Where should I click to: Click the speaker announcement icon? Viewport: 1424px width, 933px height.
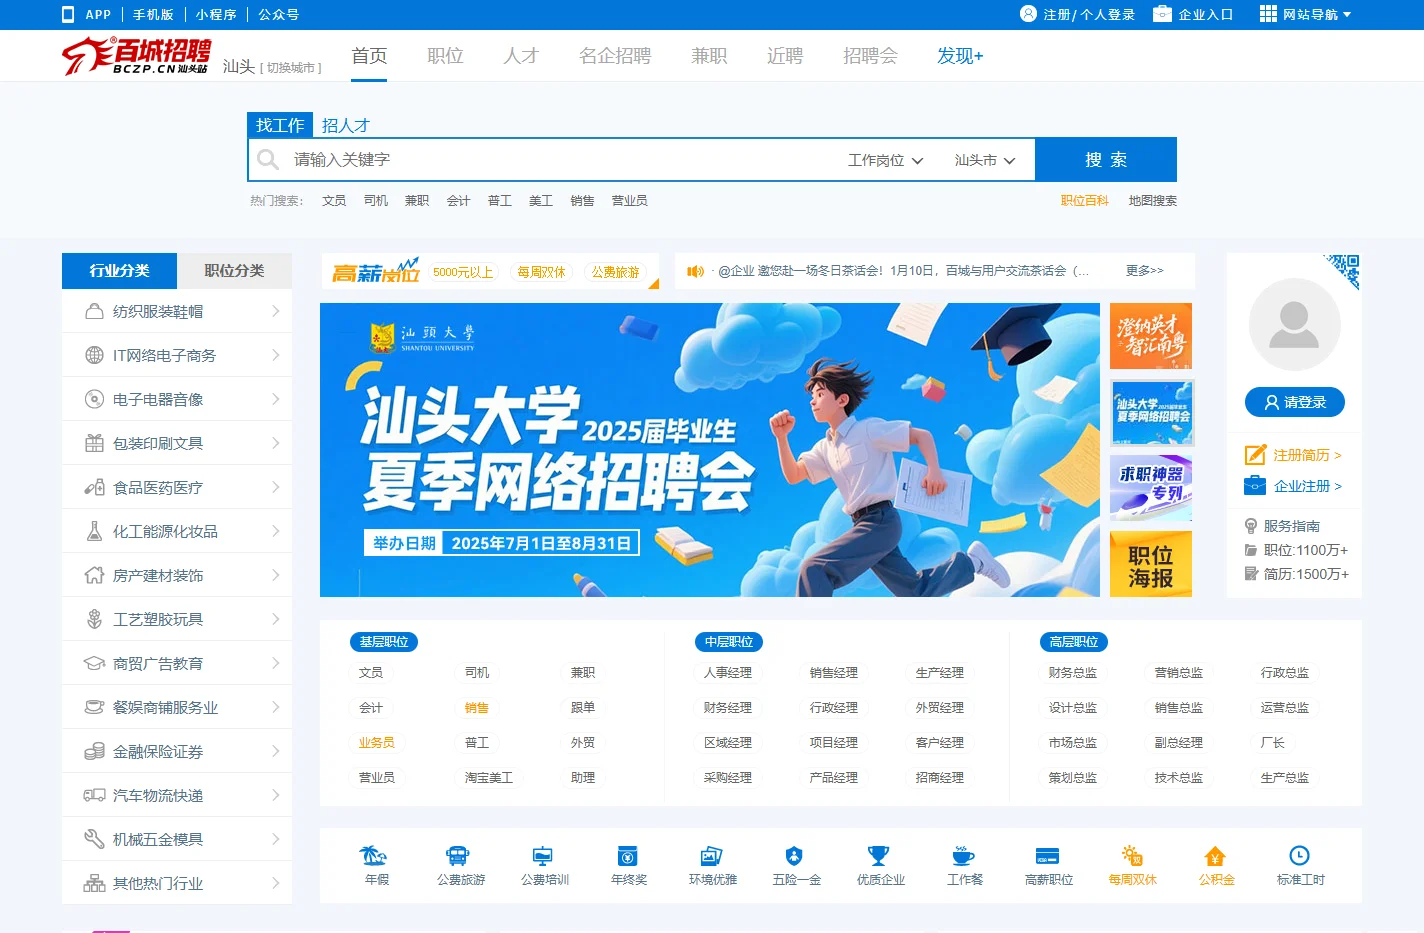coord(696,271)
